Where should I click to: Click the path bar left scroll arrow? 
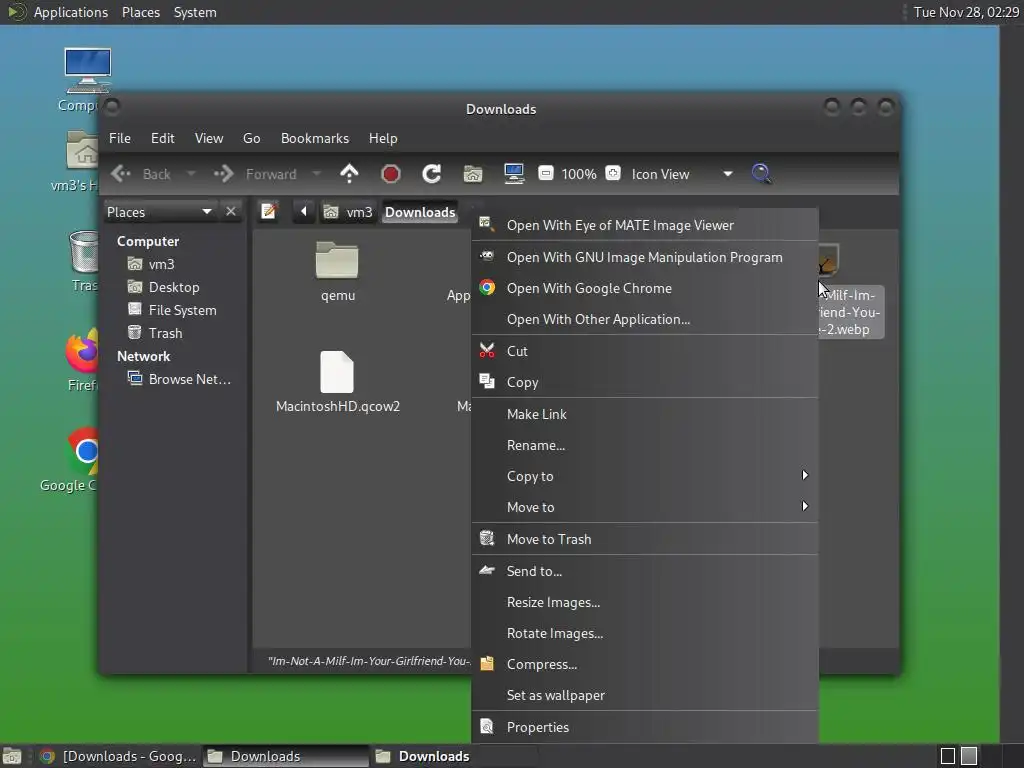[304, 212]
